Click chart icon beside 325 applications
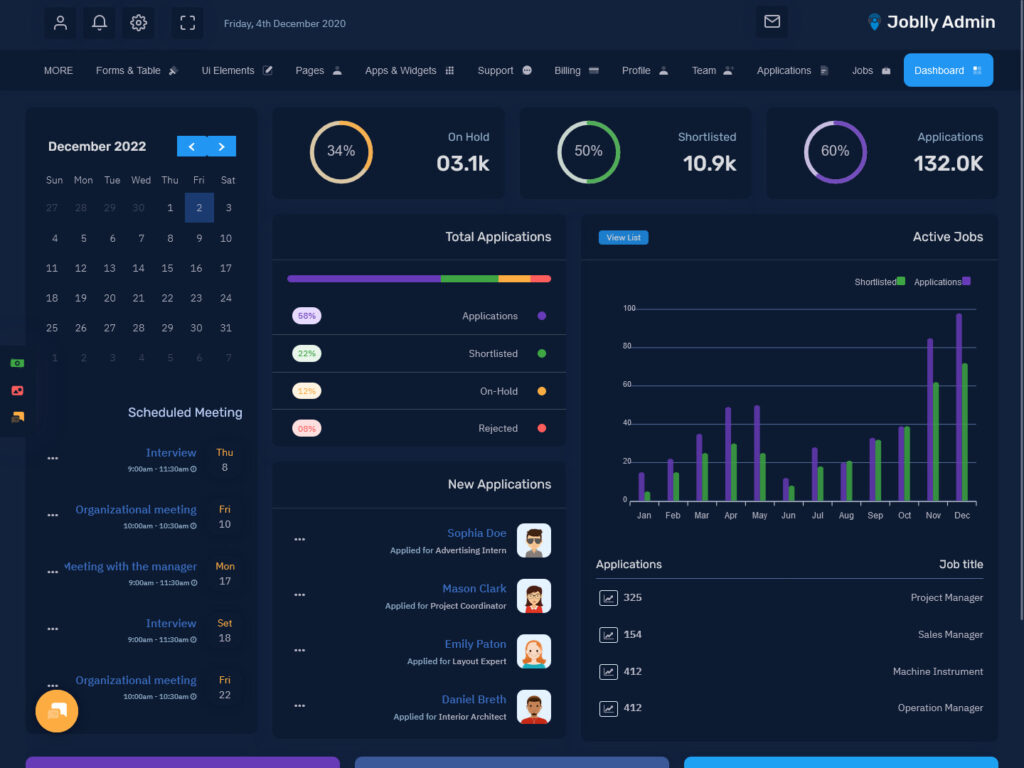 pos(608,598)
